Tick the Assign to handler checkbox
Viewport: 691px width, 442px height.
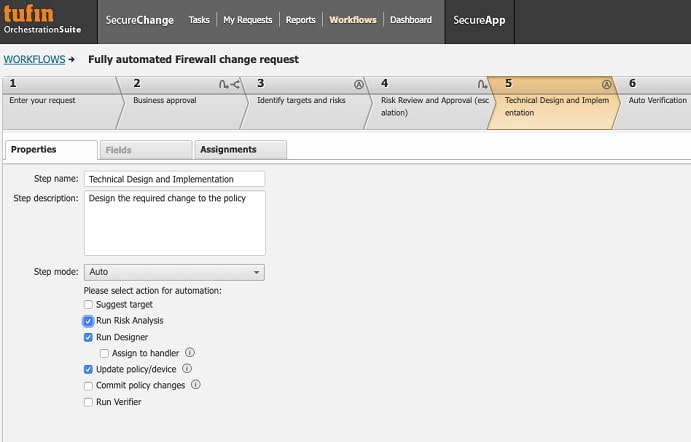[x=104, y=353]
